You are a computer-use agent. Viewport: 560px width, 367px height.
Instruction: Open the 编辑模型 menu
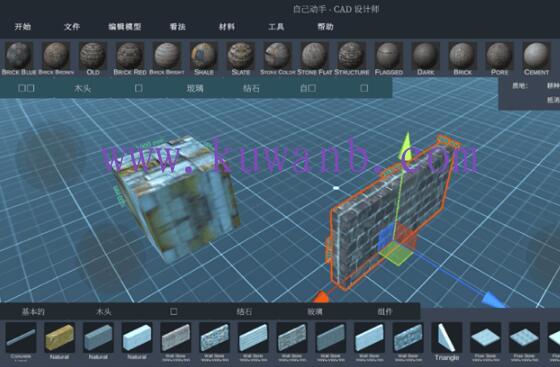point(125,27)
